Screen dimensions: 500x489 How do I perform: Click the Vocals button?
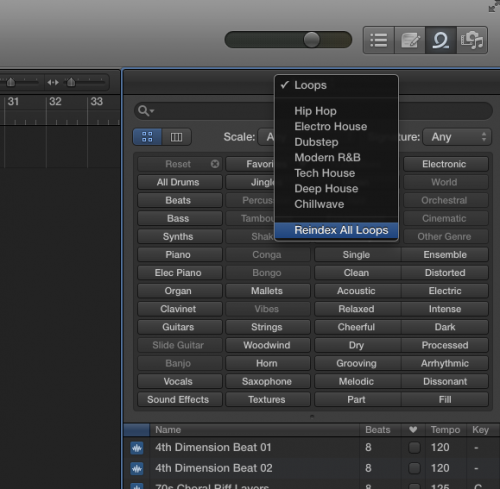180,381
